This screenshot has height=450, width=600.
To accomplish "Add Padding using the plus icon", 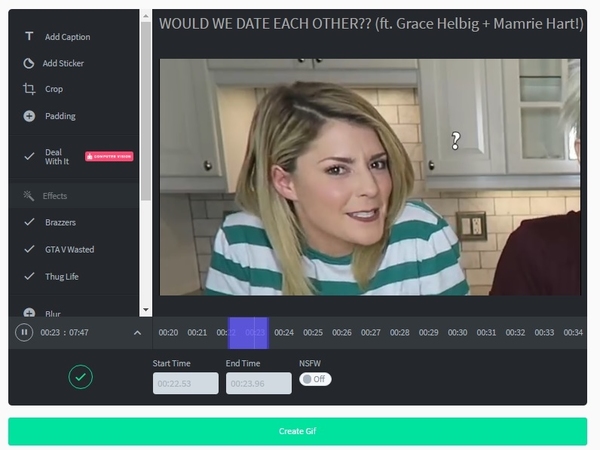I will pyautogui.click(x=29, y=116).
